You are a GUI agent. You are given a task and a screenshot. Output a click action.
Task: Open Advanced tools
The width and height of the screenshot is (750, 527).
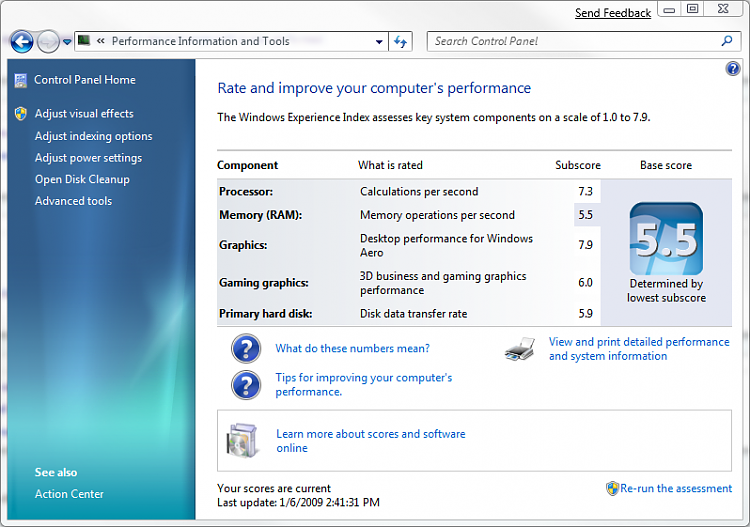pyautogui.click(x=73, y=201)
